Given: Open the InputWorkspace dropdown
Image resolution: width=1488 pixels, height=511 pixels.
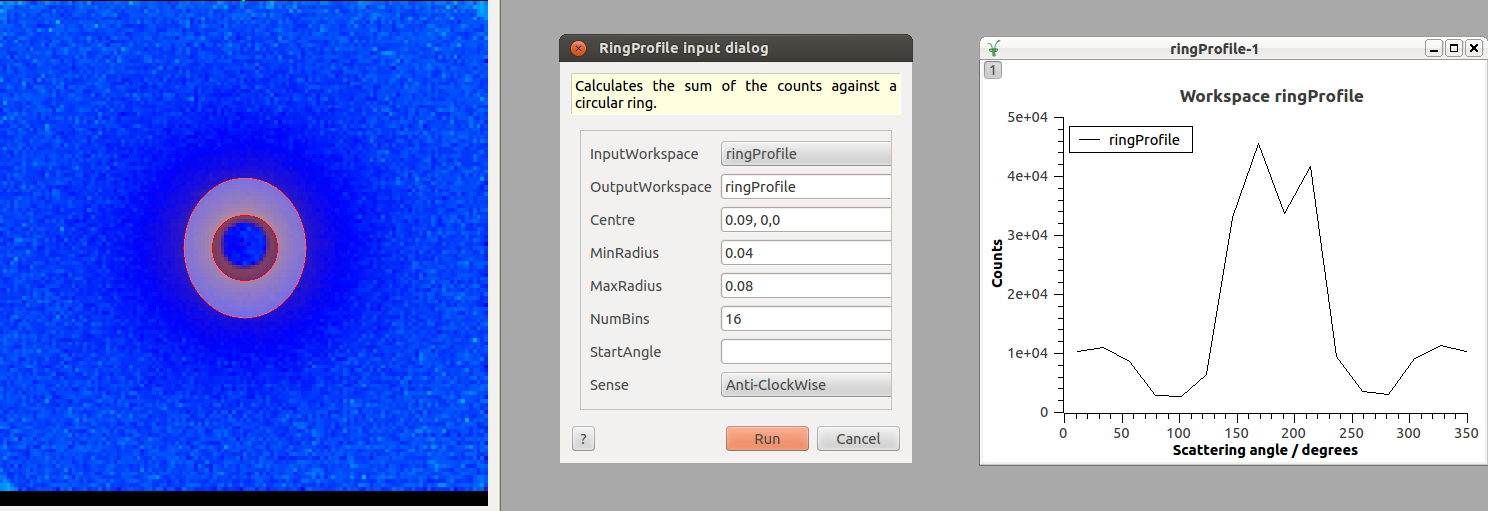Looking at the screenshot, I should pyautogui.click(x=806, y=154).
